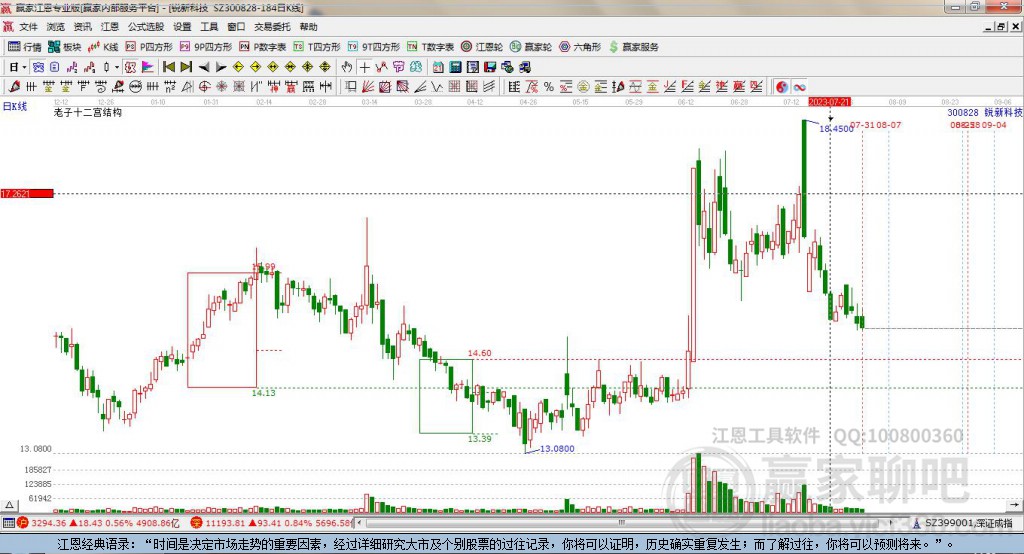Click the 老子十二宫结构 indicator title
This screenshot has width=1024, height=554.
coord(88,112)
